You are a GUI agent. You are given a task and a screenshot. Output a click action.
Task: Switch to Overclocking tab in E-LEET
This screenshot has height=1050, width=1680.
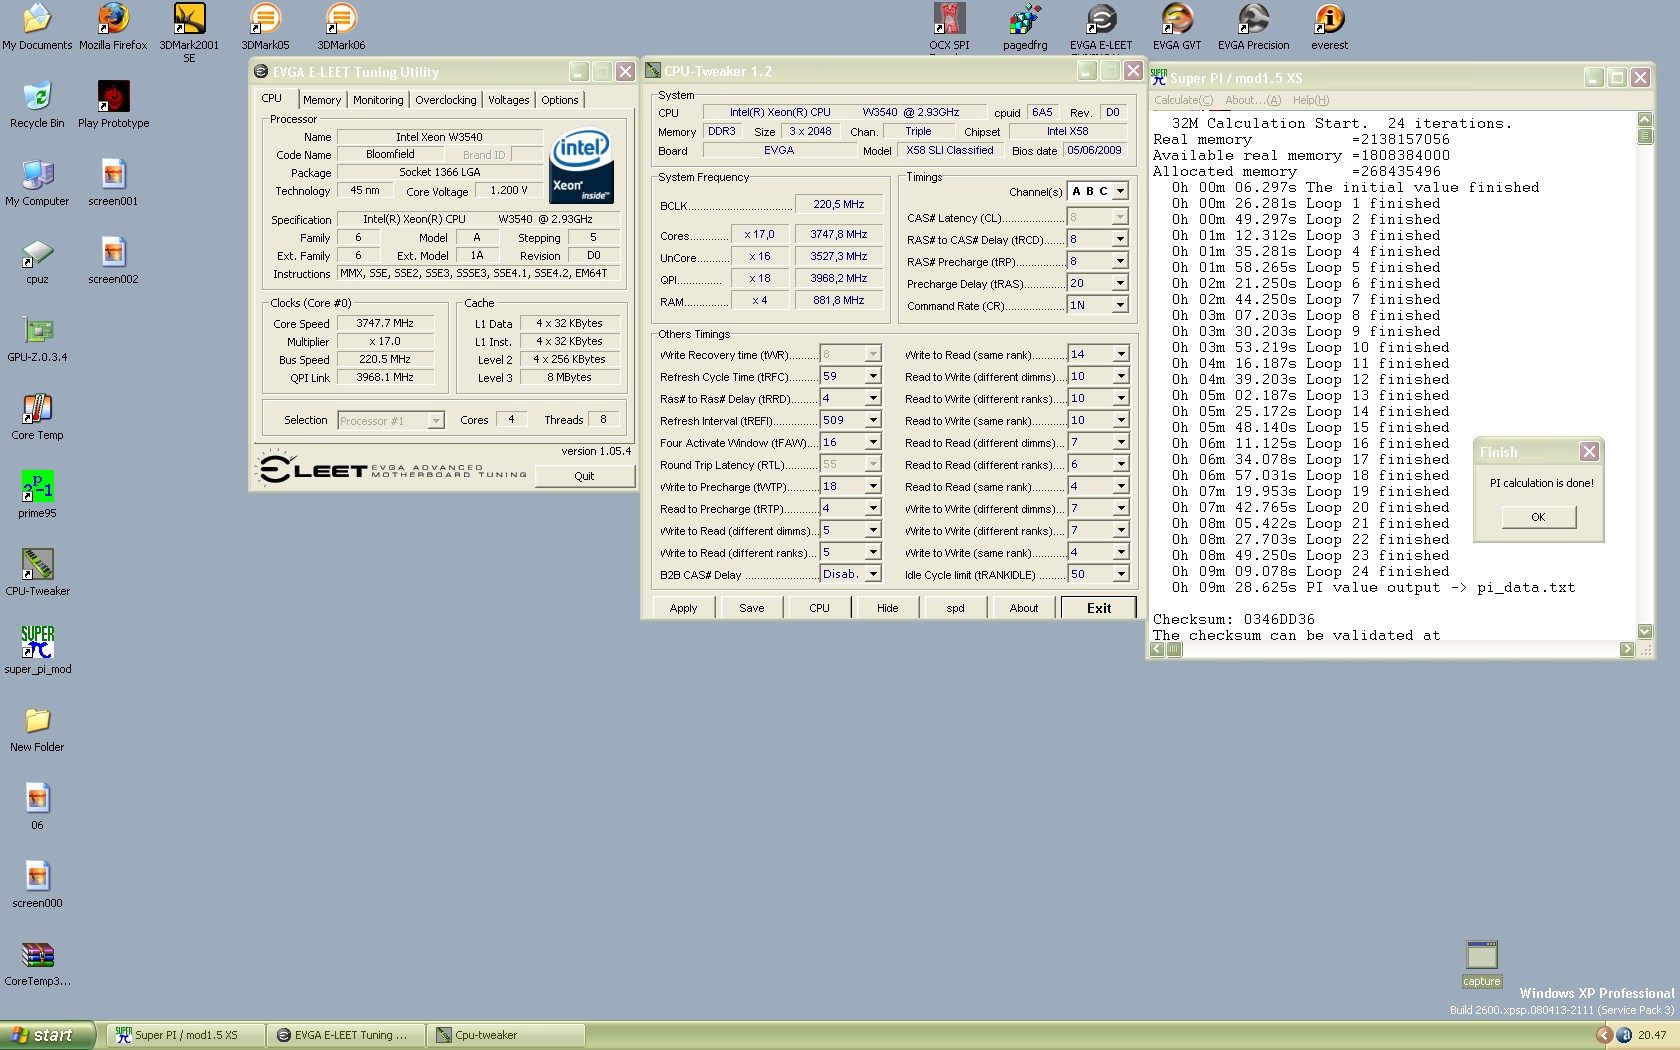(x=446, y=100)
